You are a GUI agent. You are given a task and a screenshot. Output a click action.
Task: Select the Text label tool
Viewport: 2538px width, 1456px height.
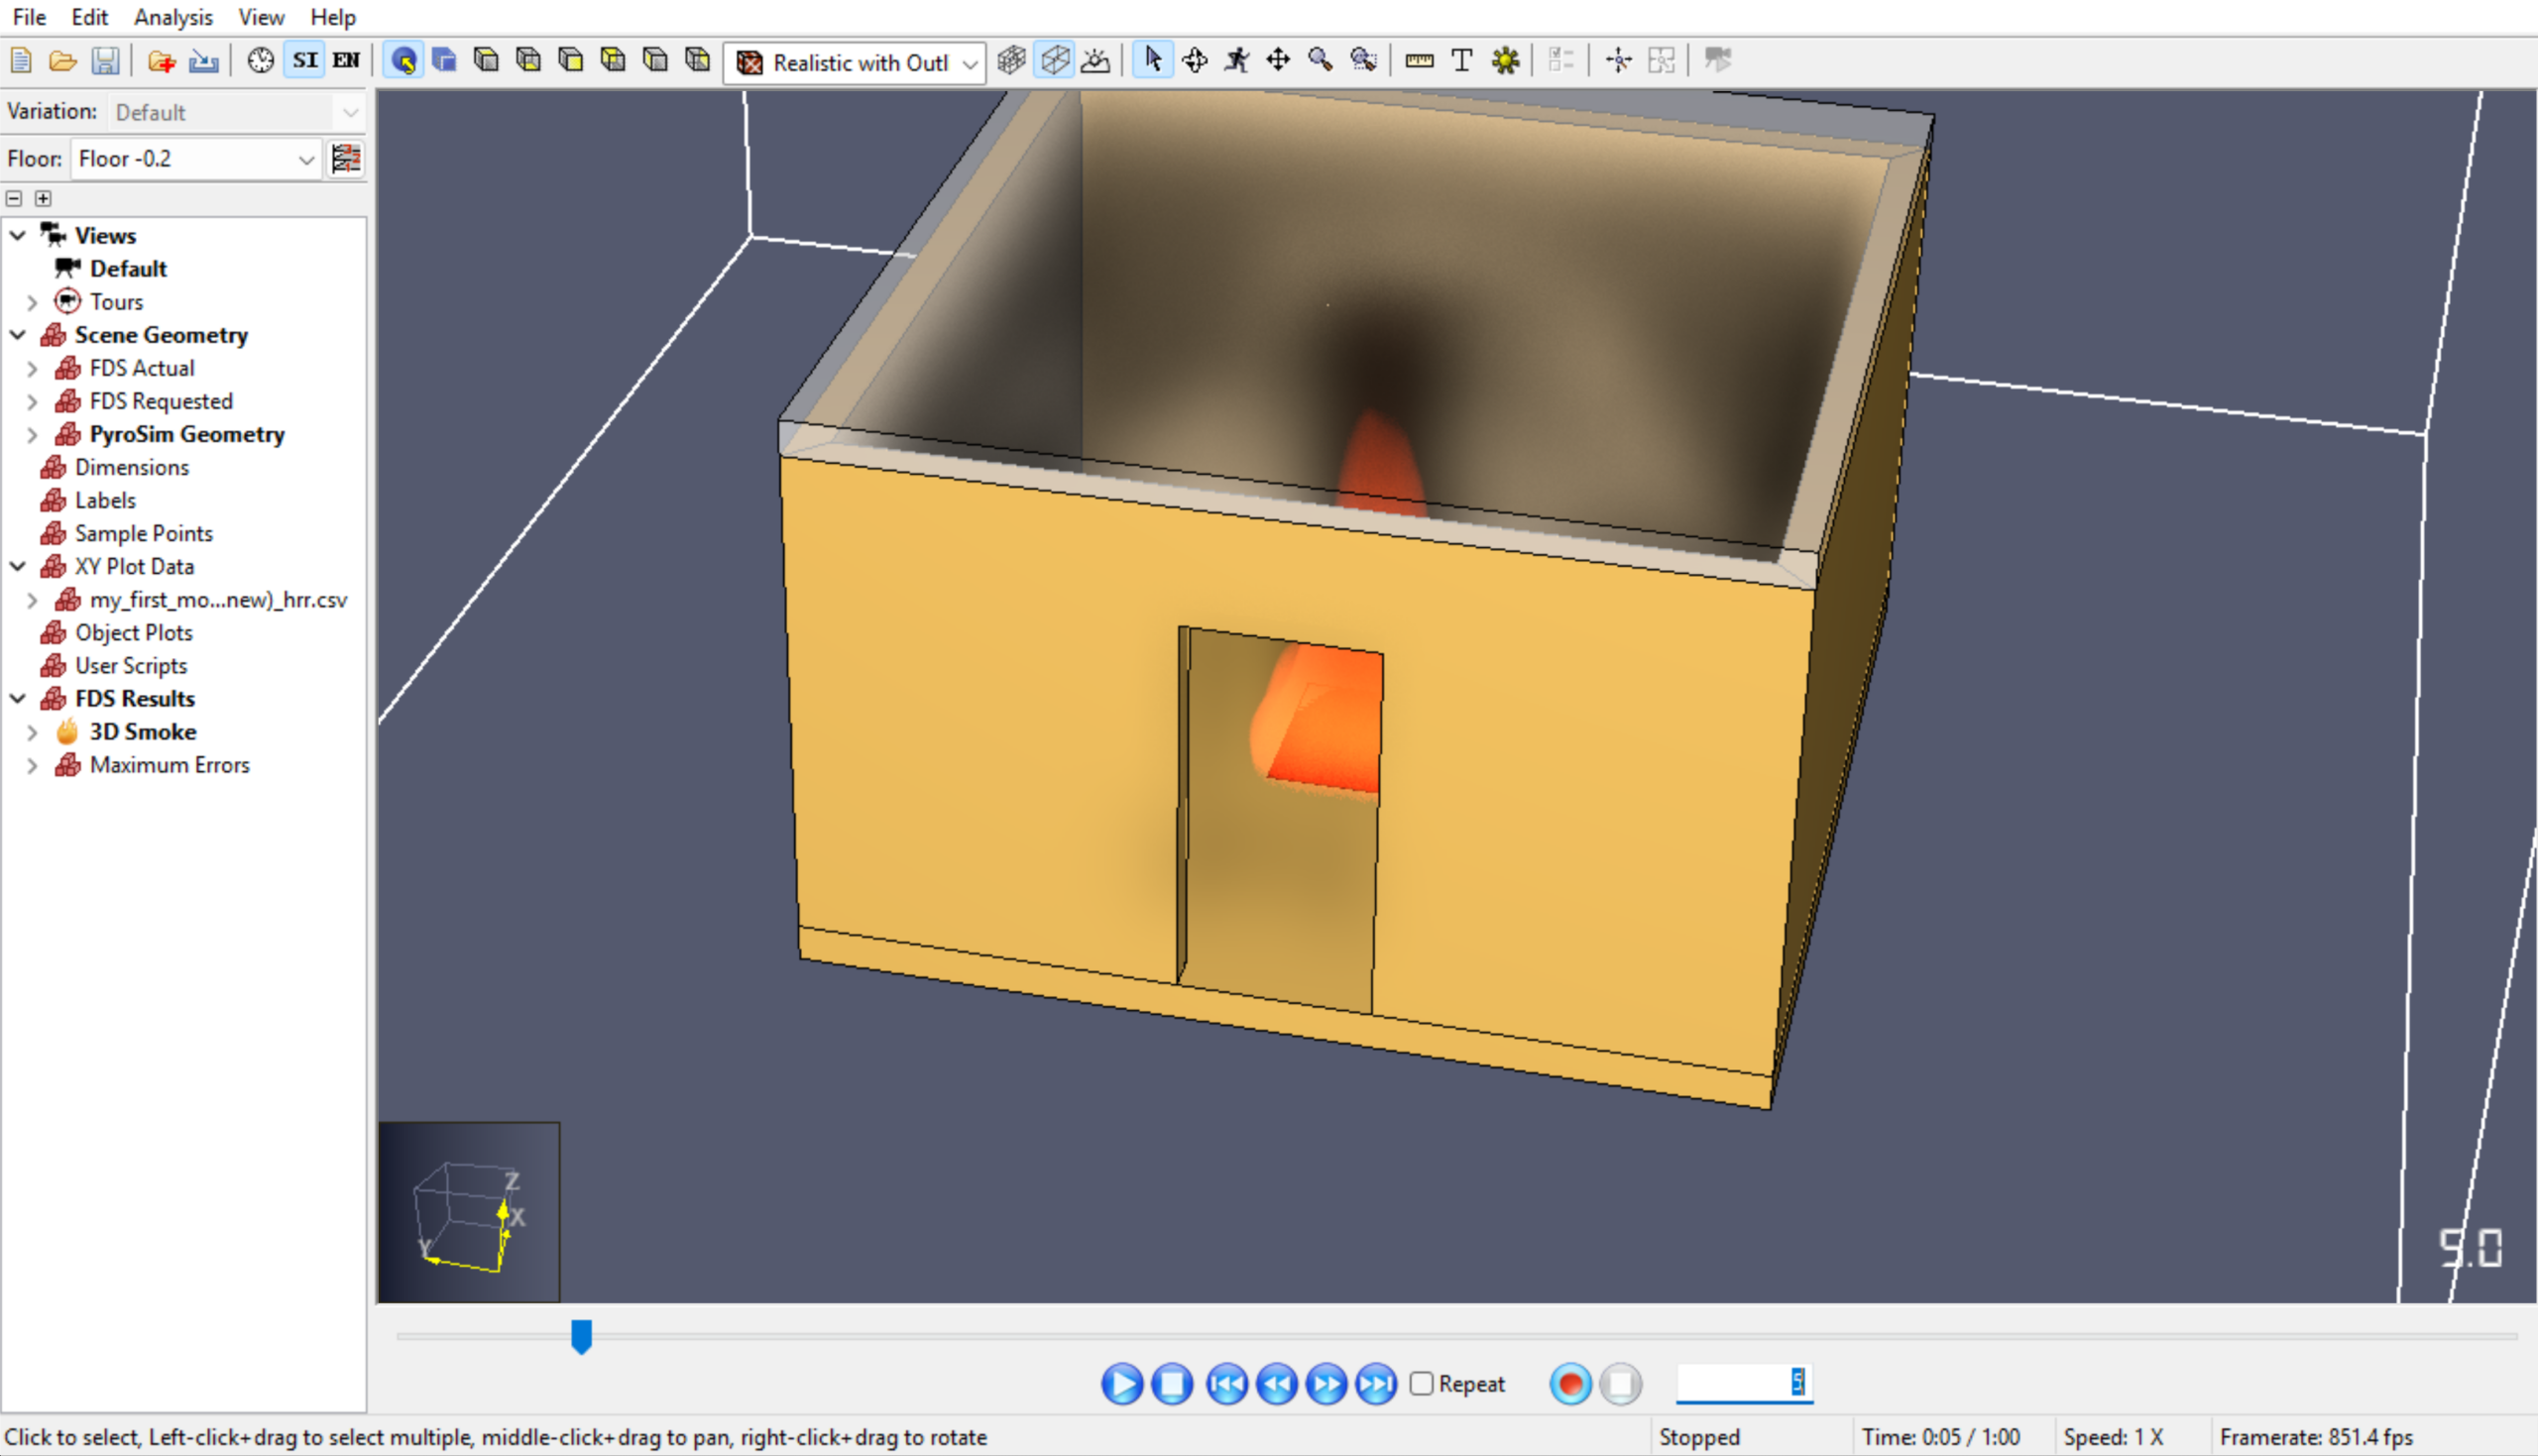[x=1461, y=61]
